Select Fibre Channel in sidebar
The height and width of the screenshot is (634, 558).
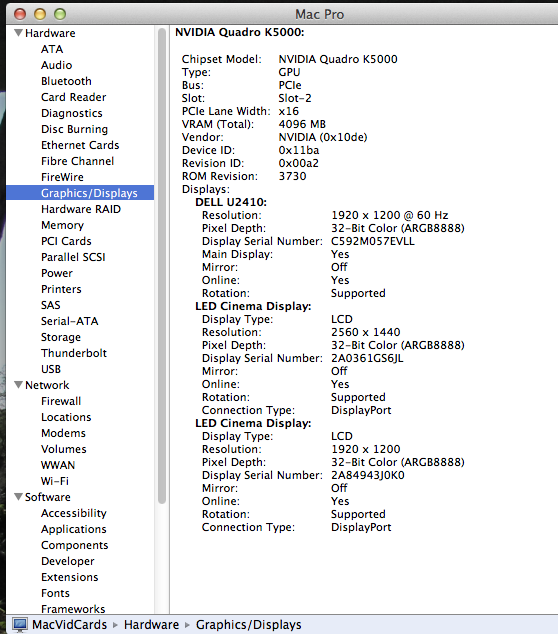78,161
